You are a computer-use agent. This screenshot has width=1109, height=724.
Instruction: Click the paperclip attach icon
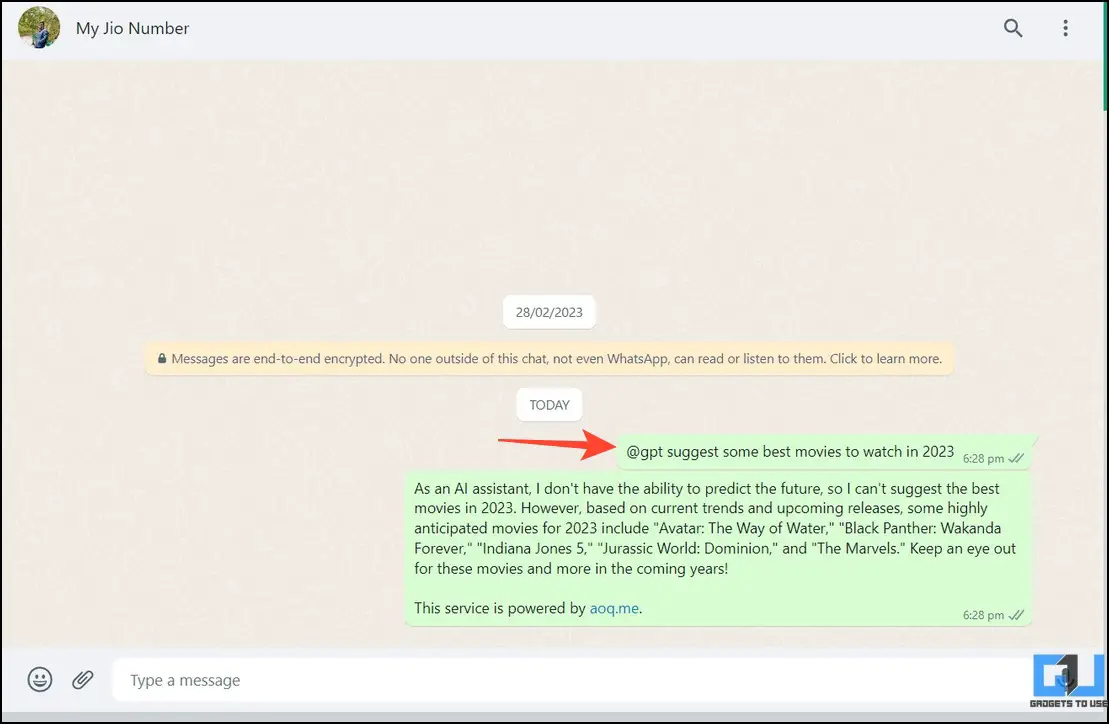click(x=83, y=679)
